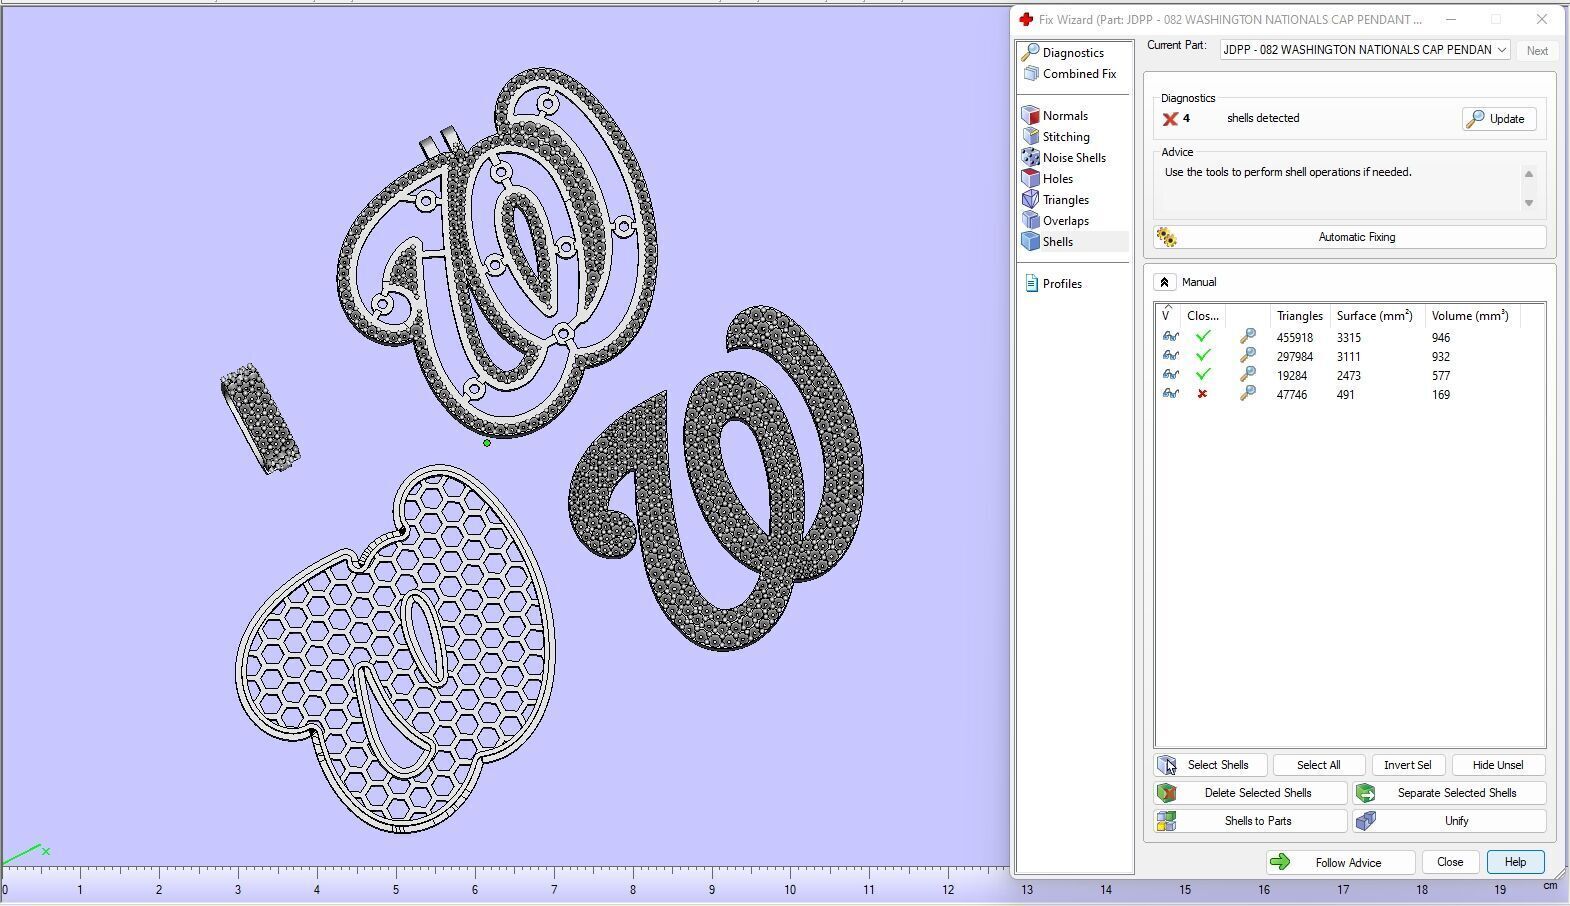The height and width of the screenshot is (906, 1570).
Task: Click the honeycomb-backed pendant shell in the viewport
Action: 396,648
